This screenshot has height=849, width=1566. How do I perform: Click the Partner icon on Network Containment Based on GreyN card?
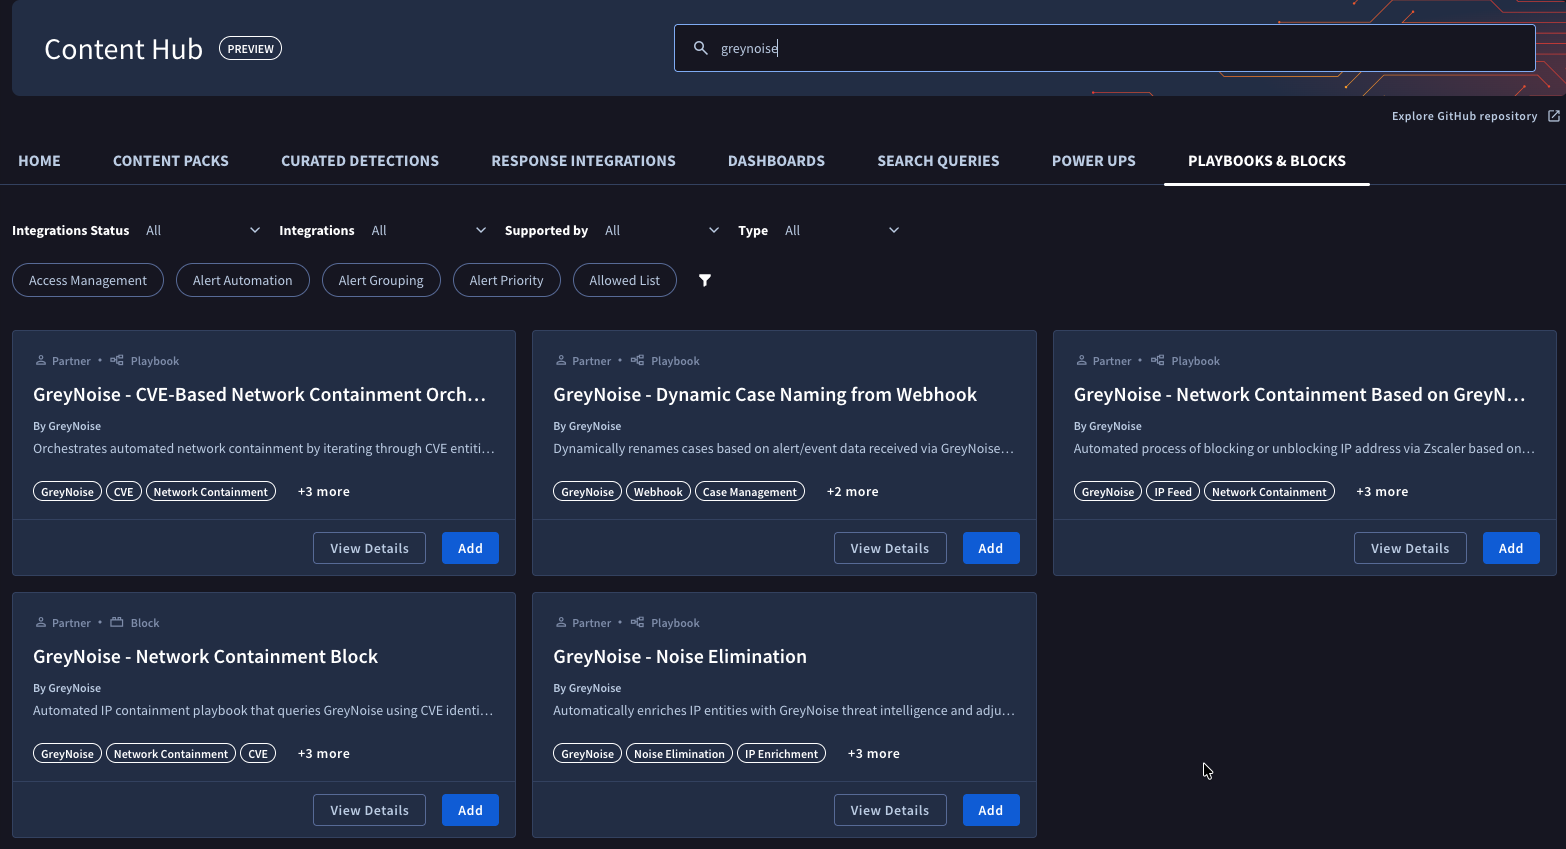[x=1081, y=360]
